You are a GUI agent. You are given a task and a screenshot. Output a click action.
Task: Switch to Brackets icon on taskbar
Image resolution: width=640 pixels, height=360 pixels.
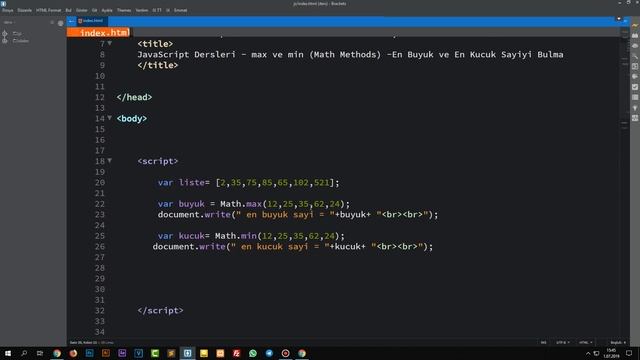(x=187, y=353)
